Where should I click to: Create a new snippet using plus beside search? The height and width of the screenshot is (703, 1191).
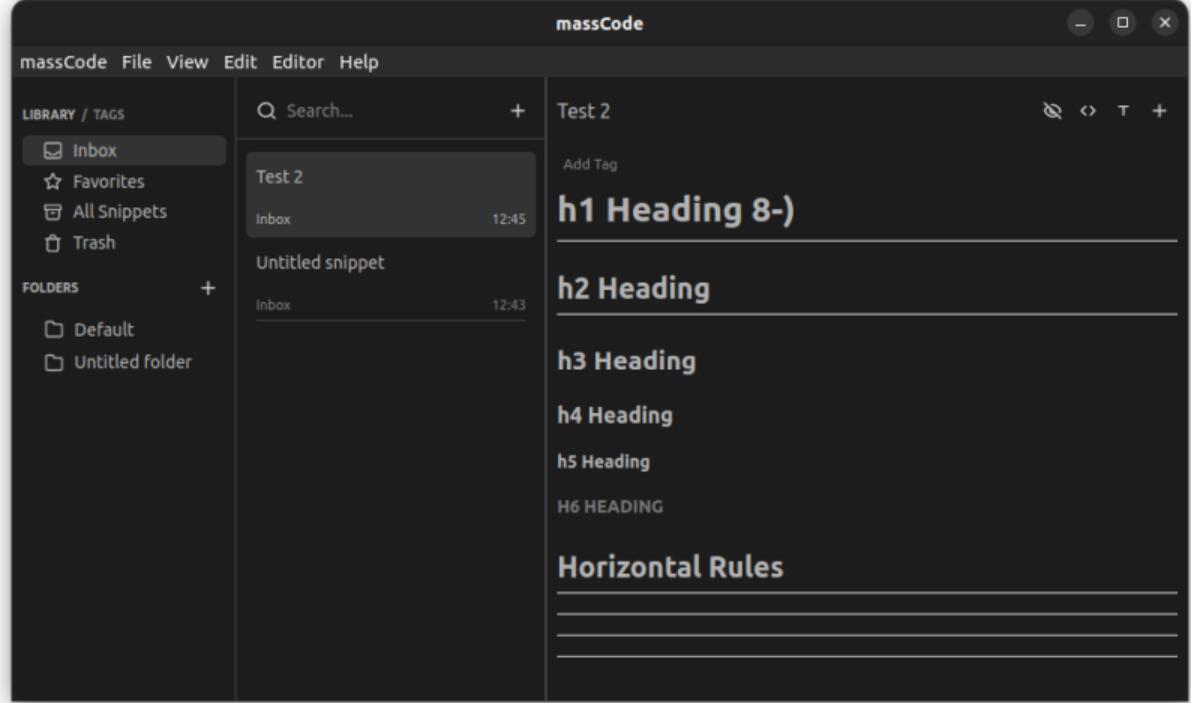(517, 111)
